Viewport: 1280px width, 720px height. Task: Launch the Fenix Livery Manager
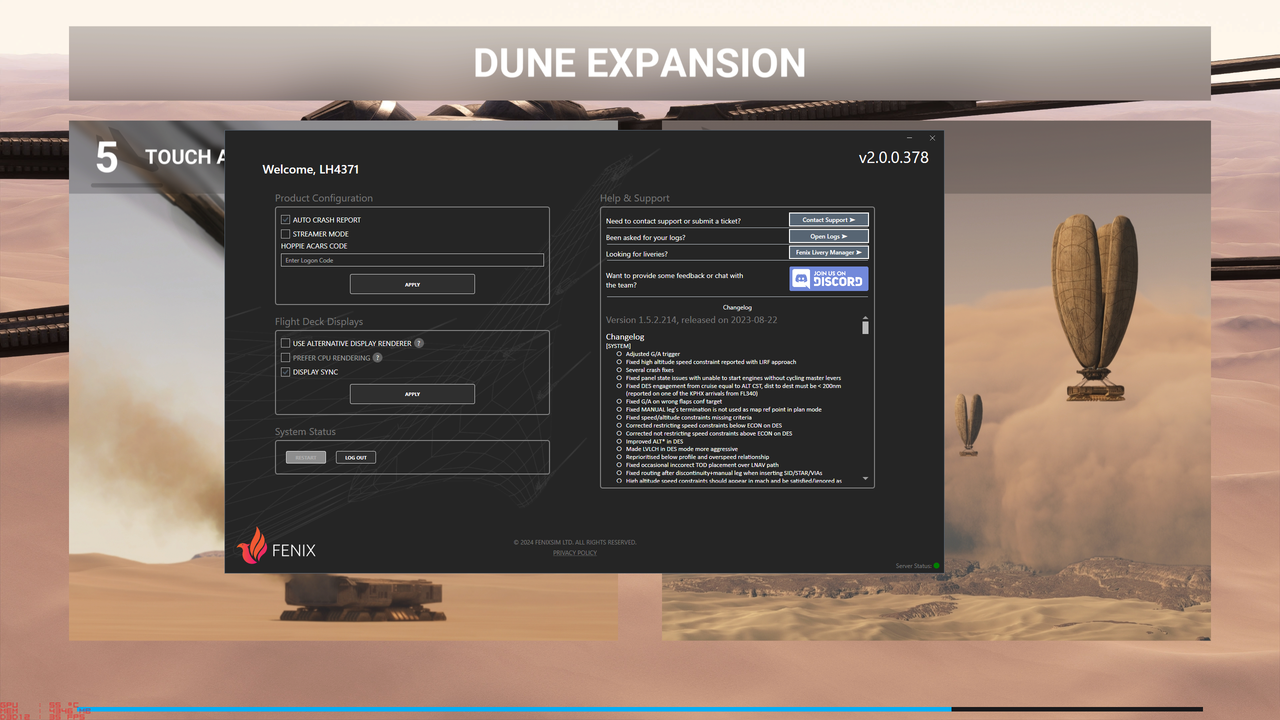tap(829, 253)
